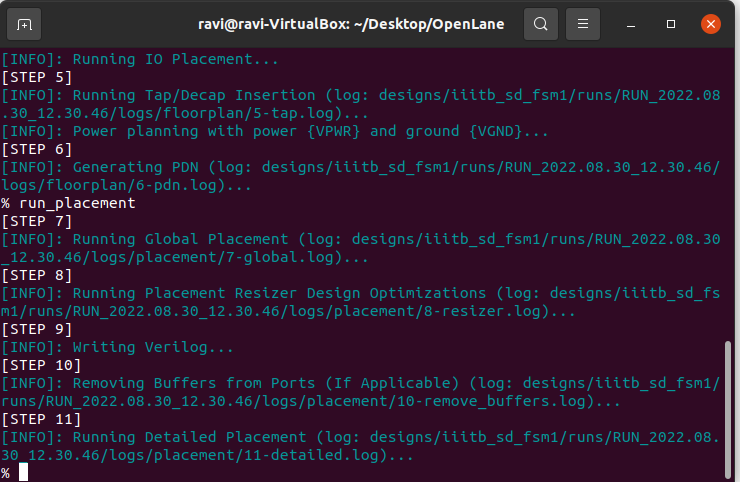This screenshot has width=740, height=482.
Task: Click the '[STEP 10]' line
Action: click(x=42, y=365)
